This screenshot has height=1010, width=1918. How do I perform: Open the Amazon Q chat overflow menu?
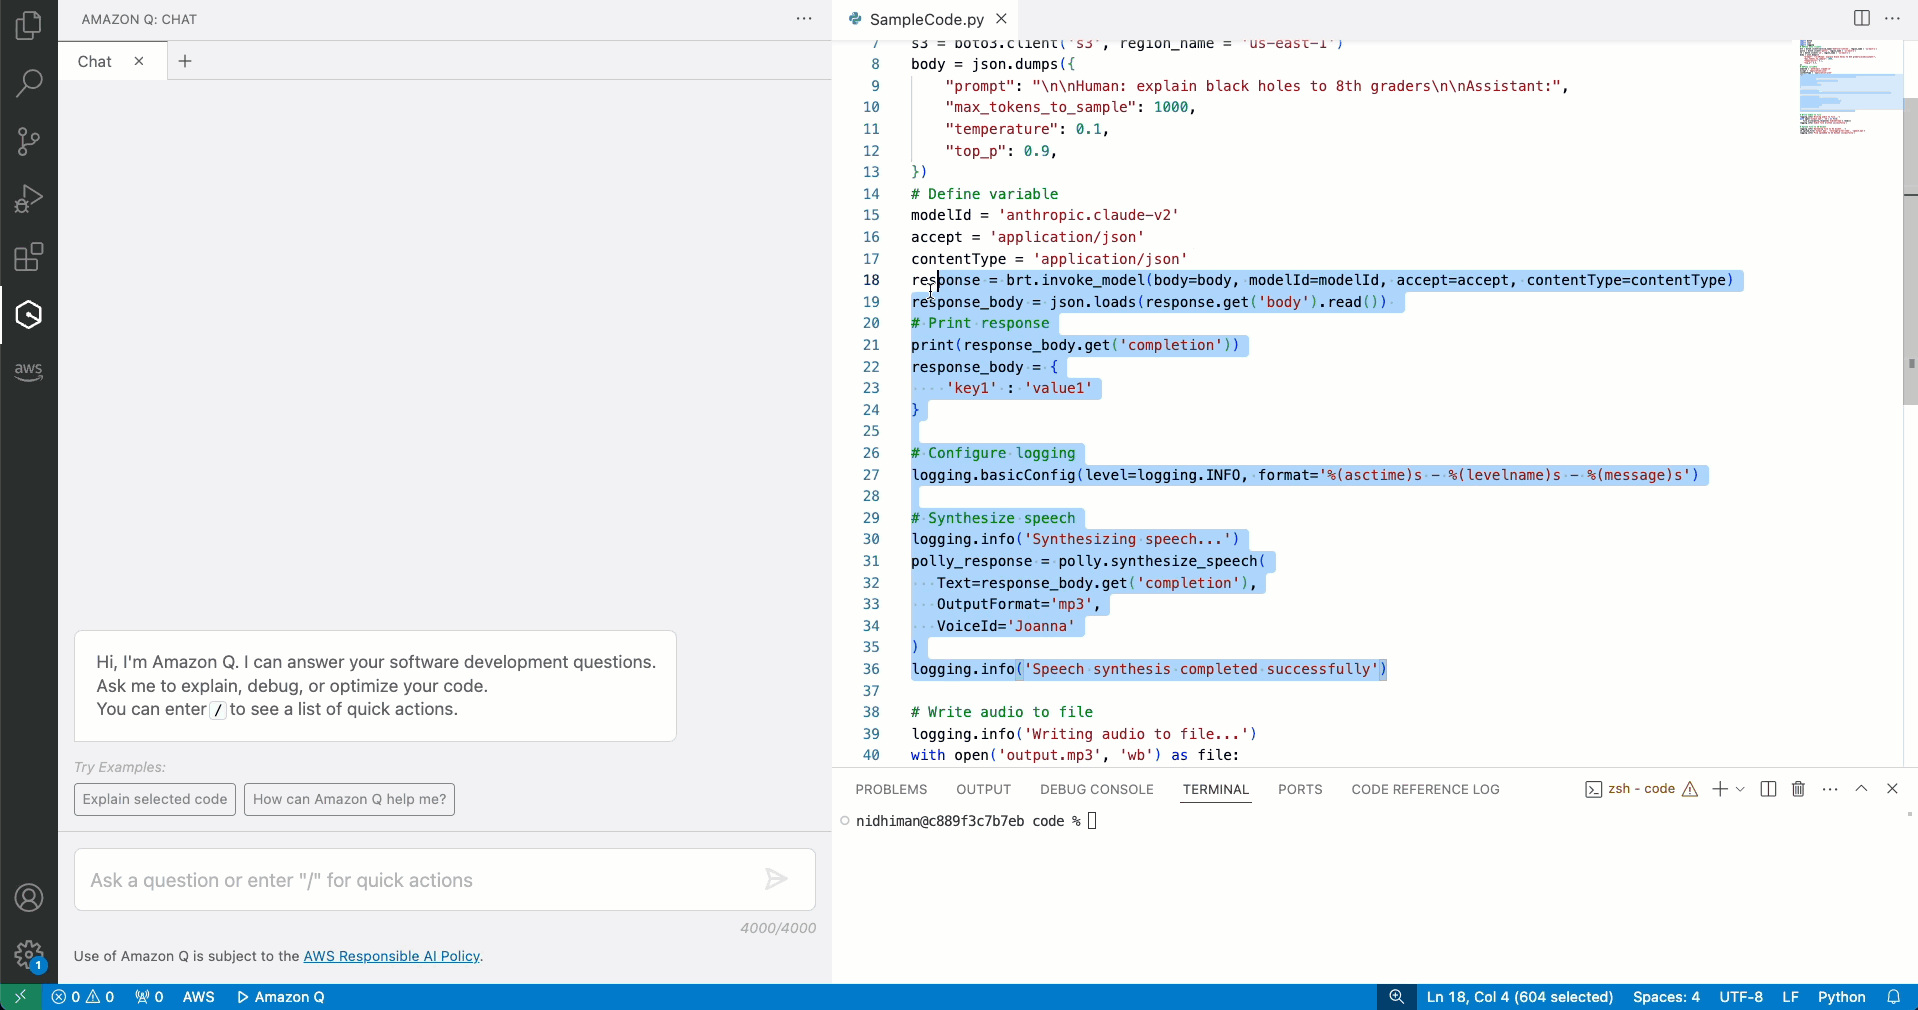click(805, 19)
